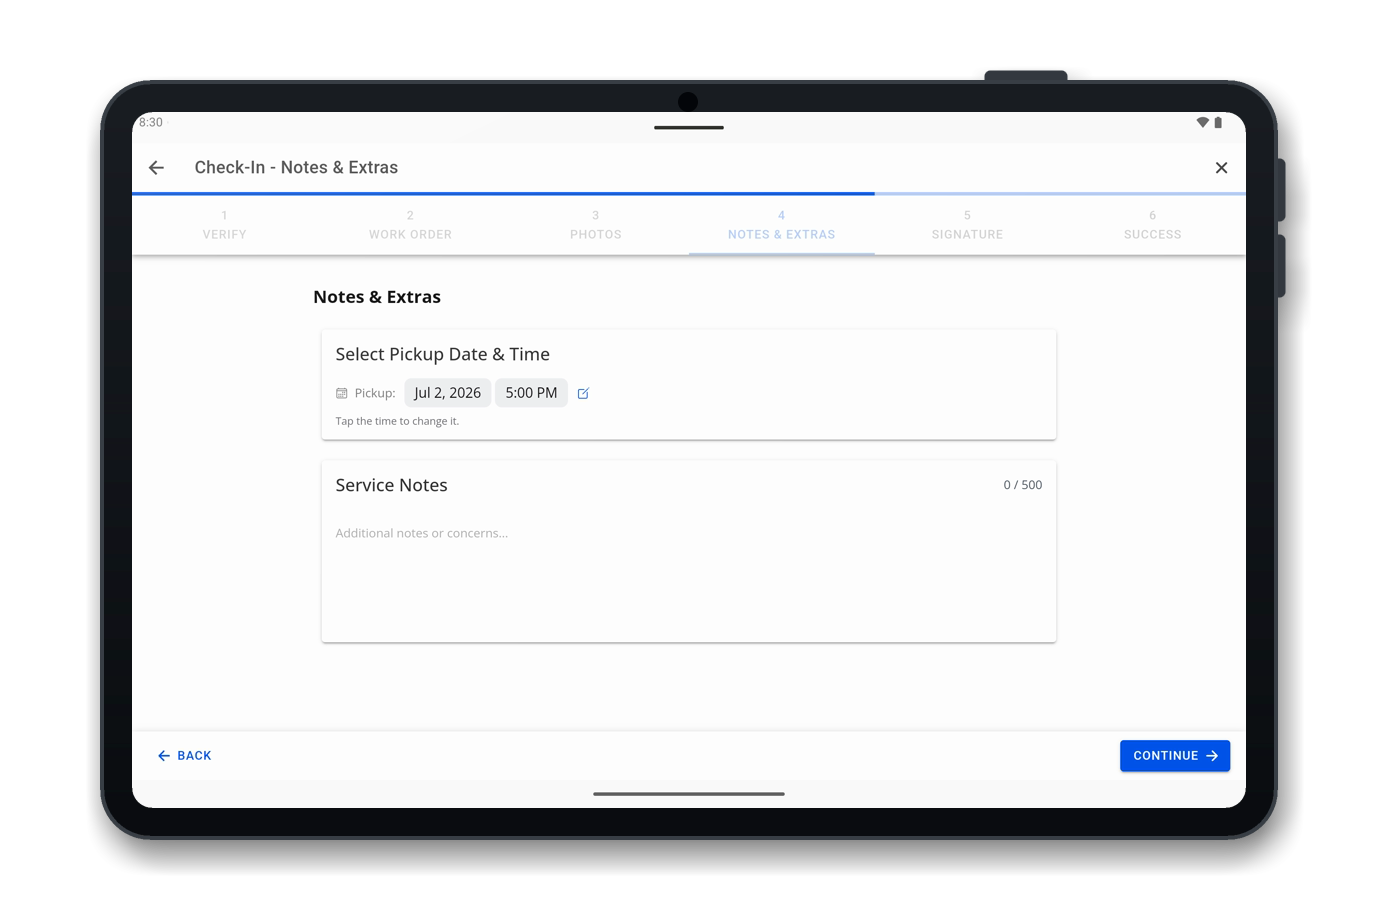Click the 'Check-In - Notes & Extras' title

click(x=296, y=168)
